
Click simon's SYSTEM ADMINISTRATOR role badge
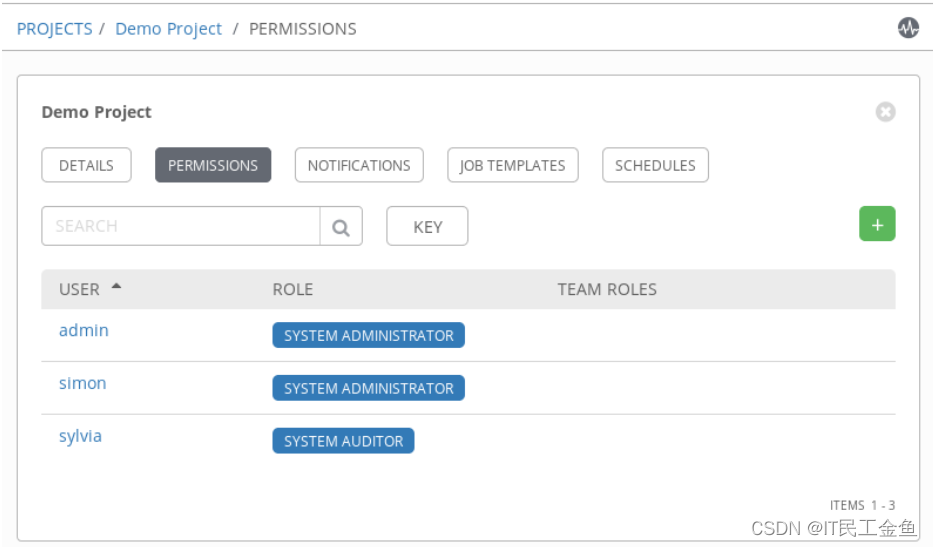[x=368, y=388]
